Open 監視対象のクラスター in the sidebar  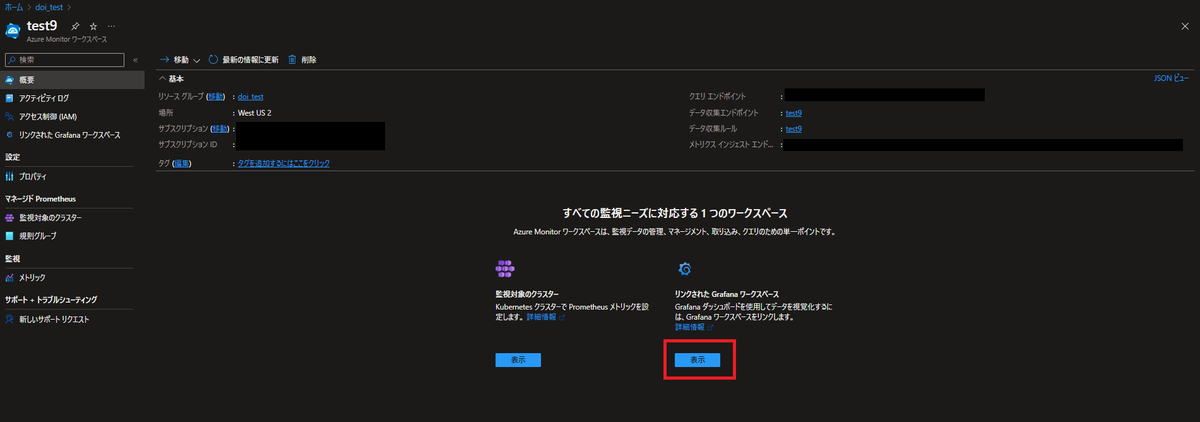coord(74,217)
